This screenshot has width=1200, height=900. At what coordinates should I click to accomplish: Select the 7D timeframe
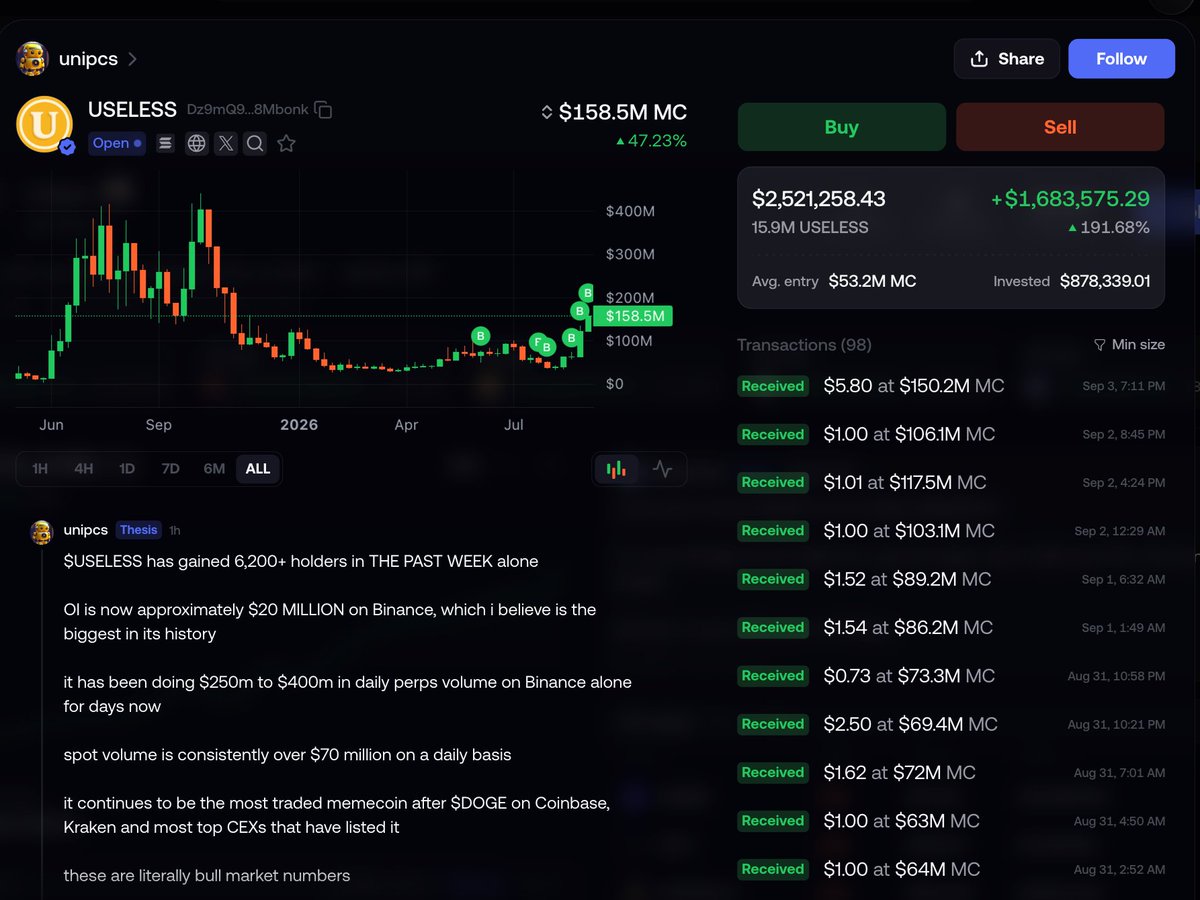[171, 468]
